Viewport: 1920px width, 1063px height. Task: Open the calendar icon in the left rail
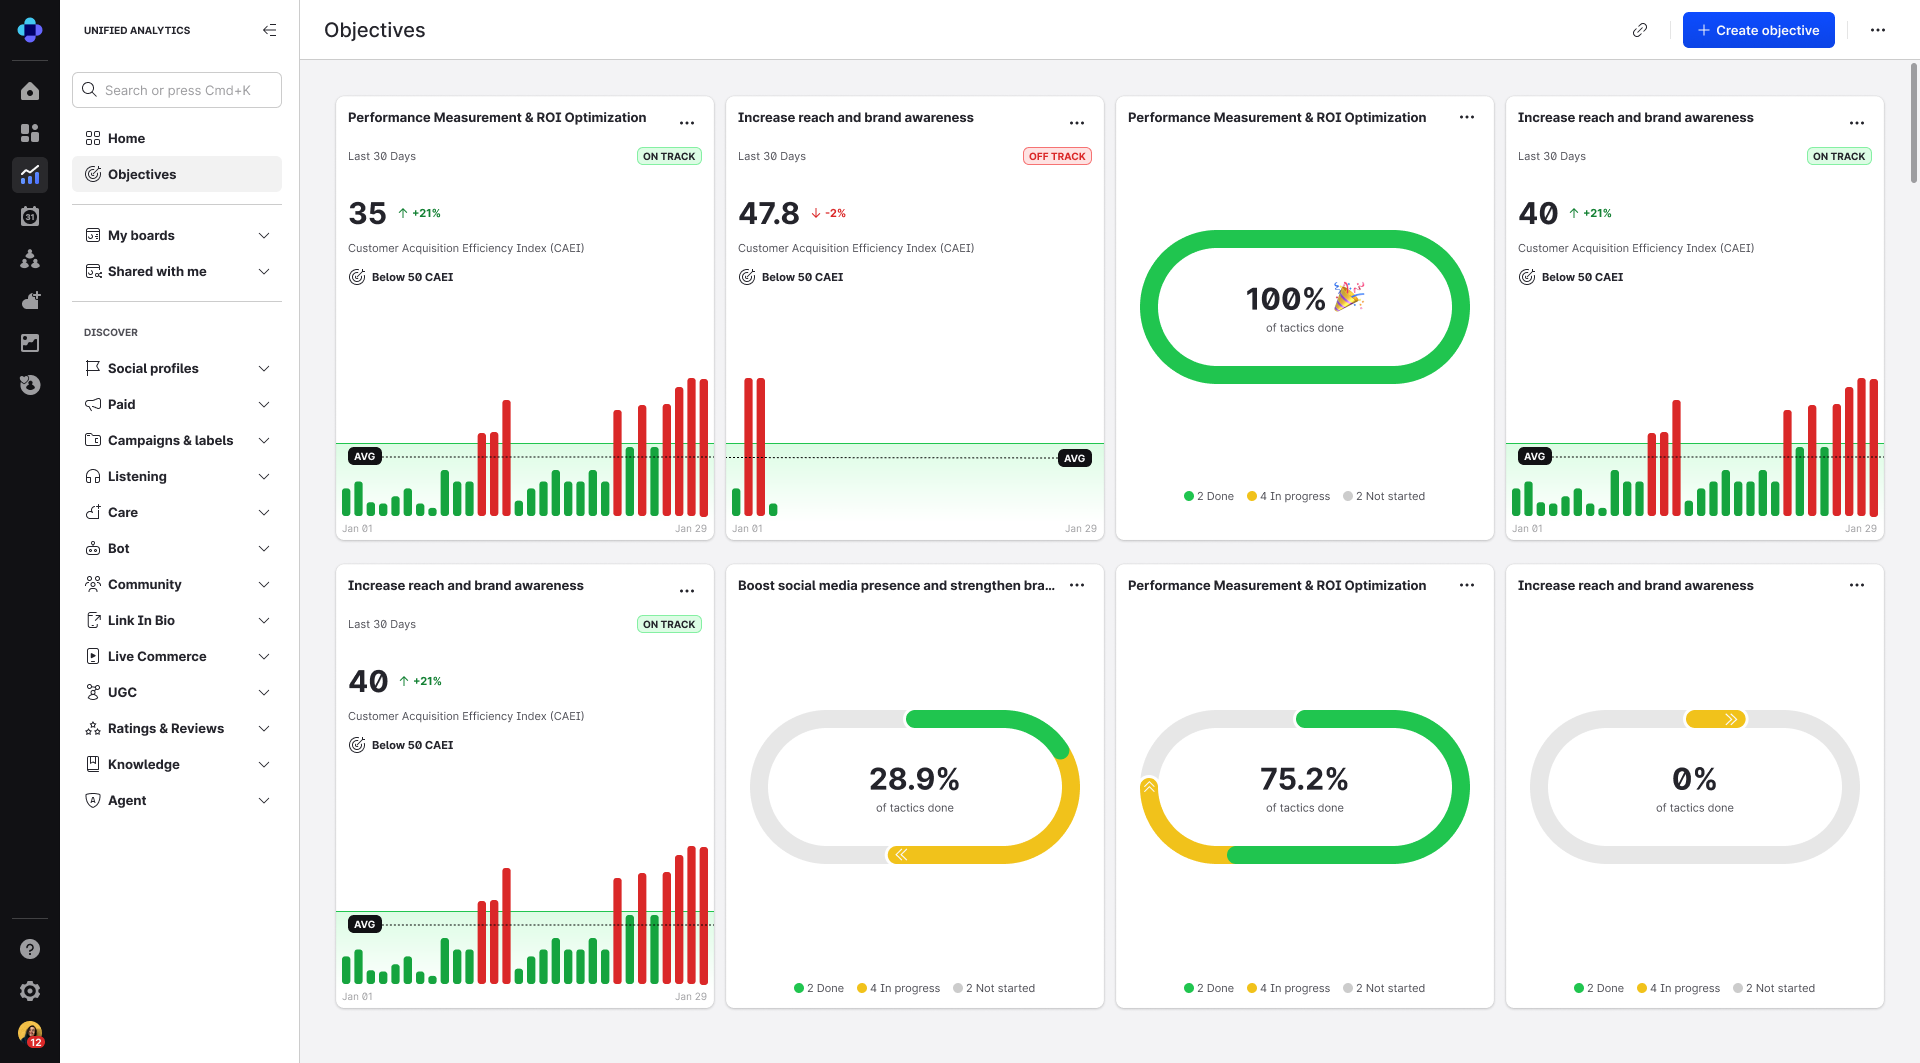(x=30, y=216)
